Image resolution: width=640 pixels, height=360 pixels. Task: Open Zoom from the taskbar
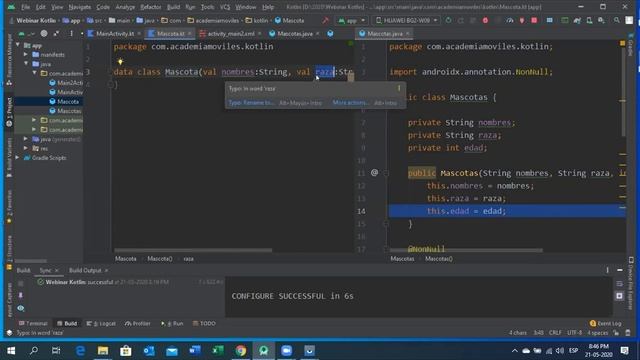(x=287, y=351)
